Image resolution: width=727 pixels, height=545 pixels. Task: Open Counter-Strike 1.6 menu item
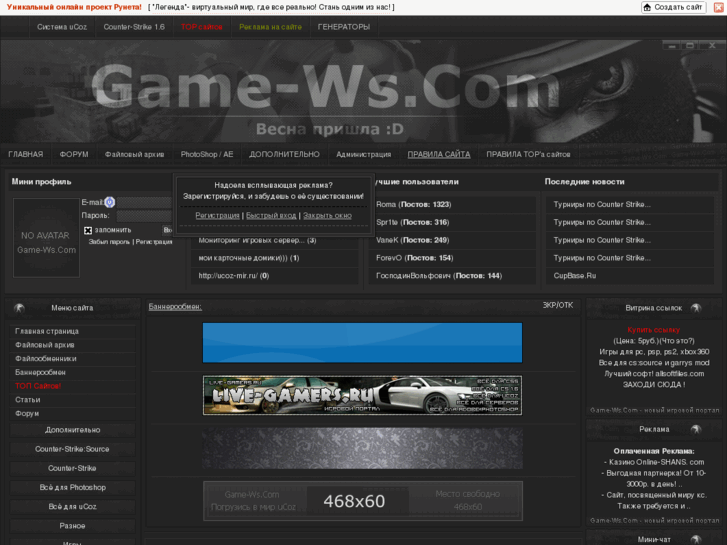point(134,27)
